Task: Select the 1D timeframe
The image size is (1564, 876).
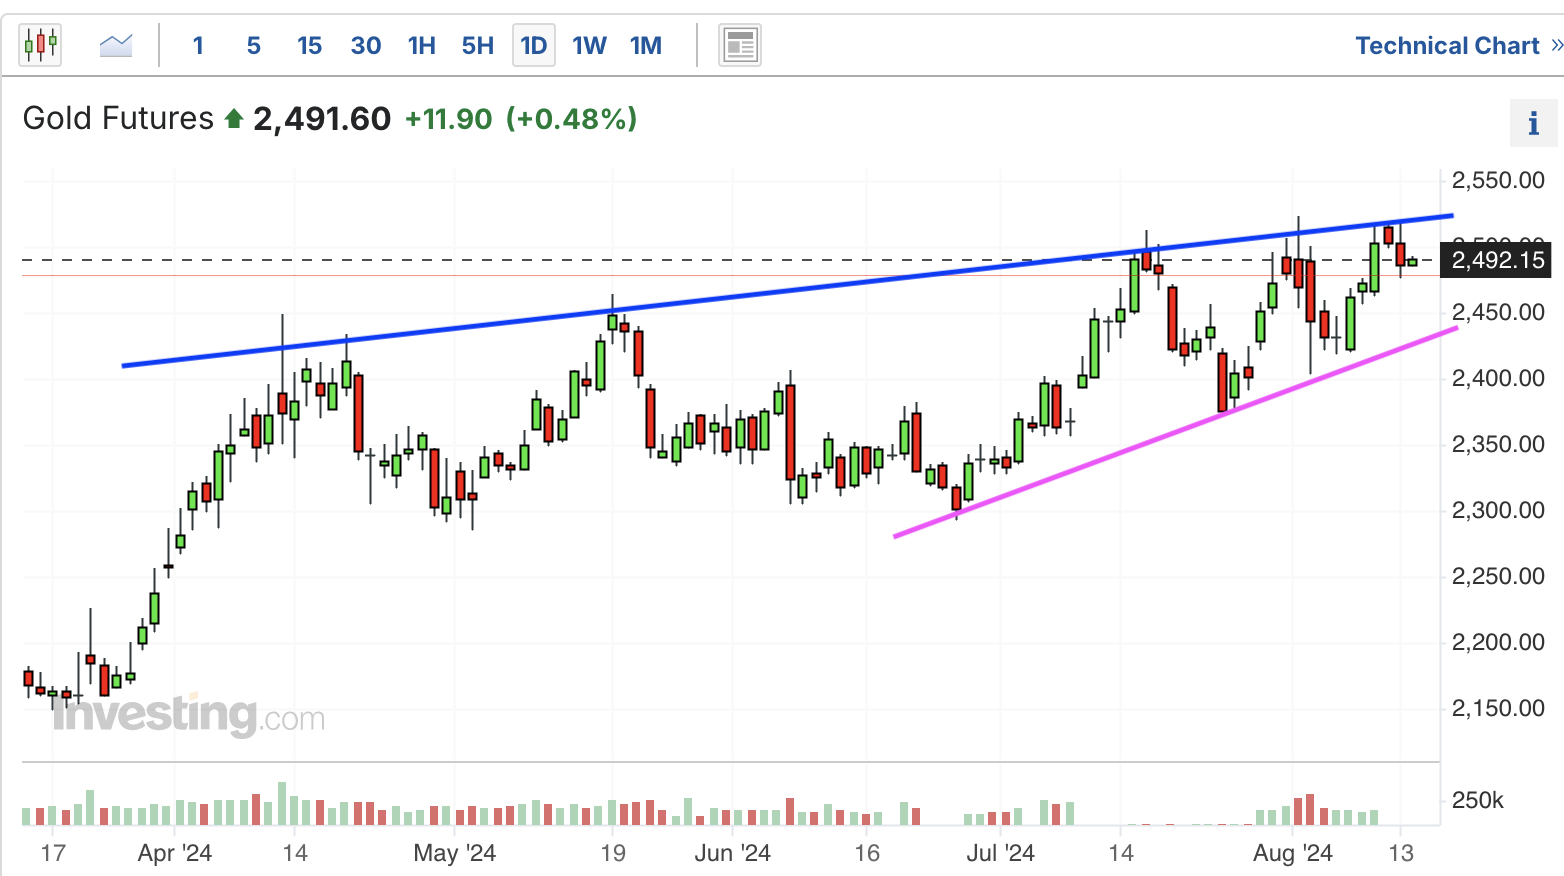Action: tap(534, 46)
